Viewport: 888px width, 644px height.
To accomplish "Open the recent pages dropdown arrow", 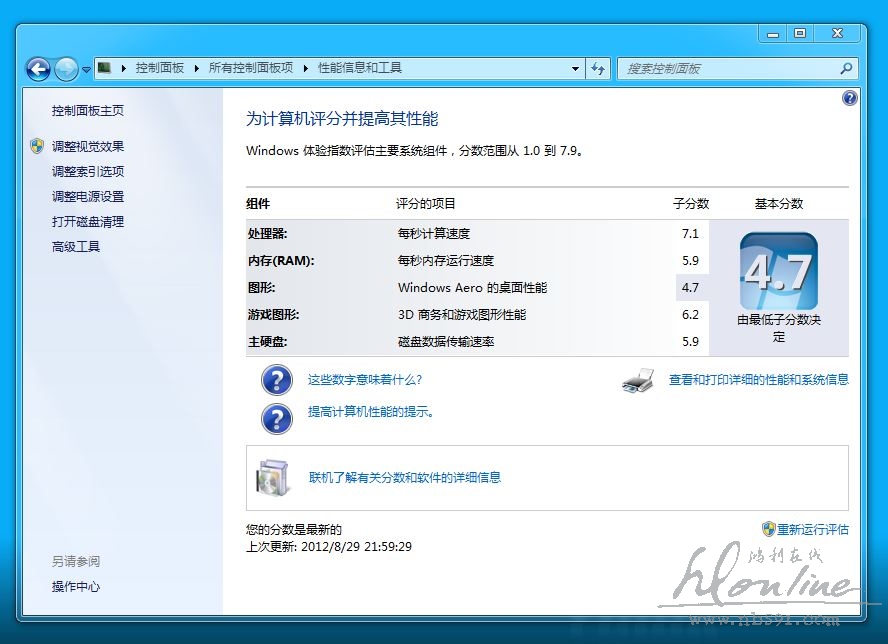I will [87, 69].
